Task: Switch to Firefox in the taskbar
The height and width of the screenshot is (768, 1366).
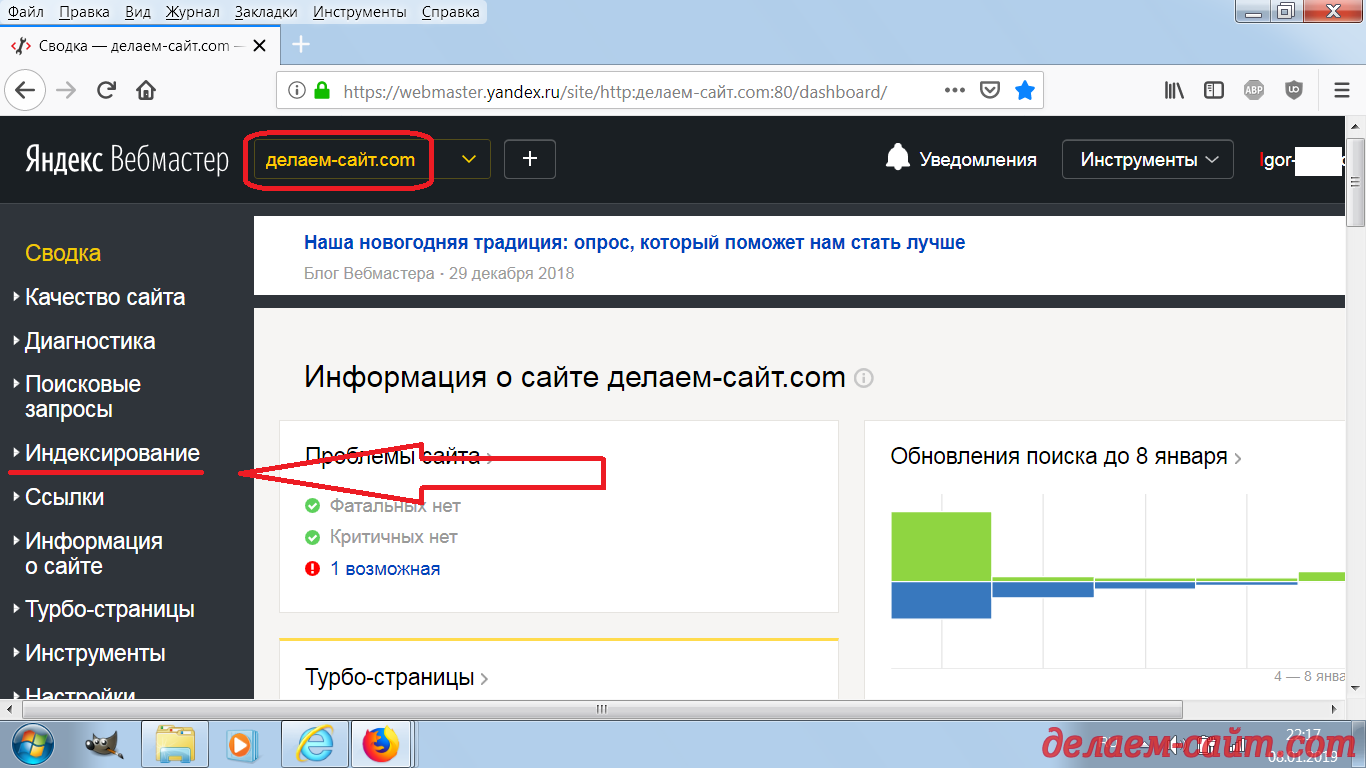Action: coord(380,744)
